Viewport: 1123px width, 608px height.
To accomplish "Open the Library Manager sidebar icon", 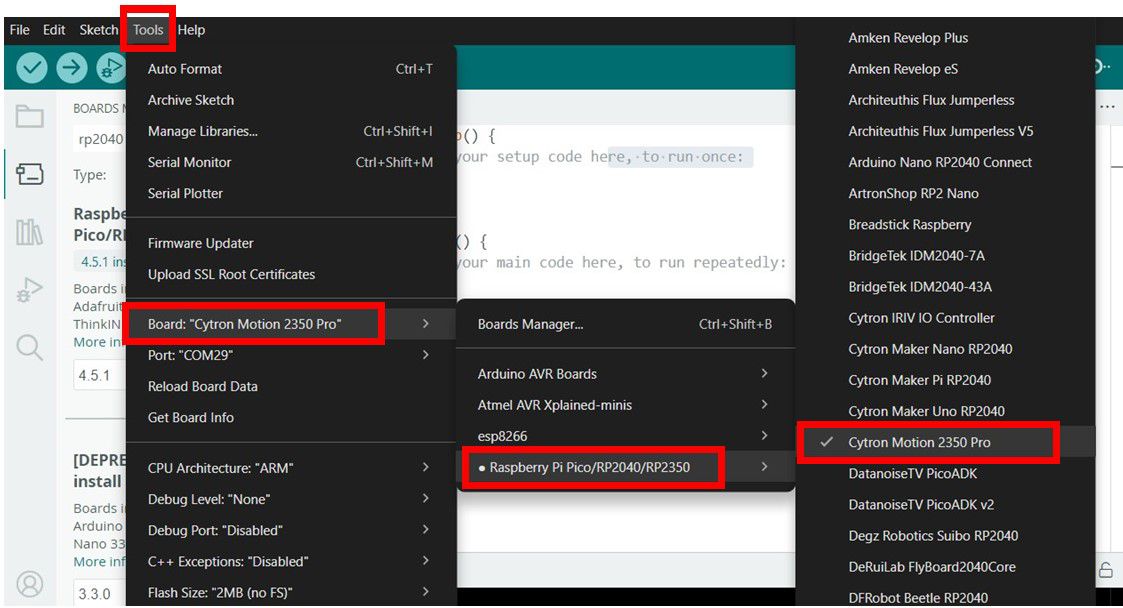I will point(30,233).
